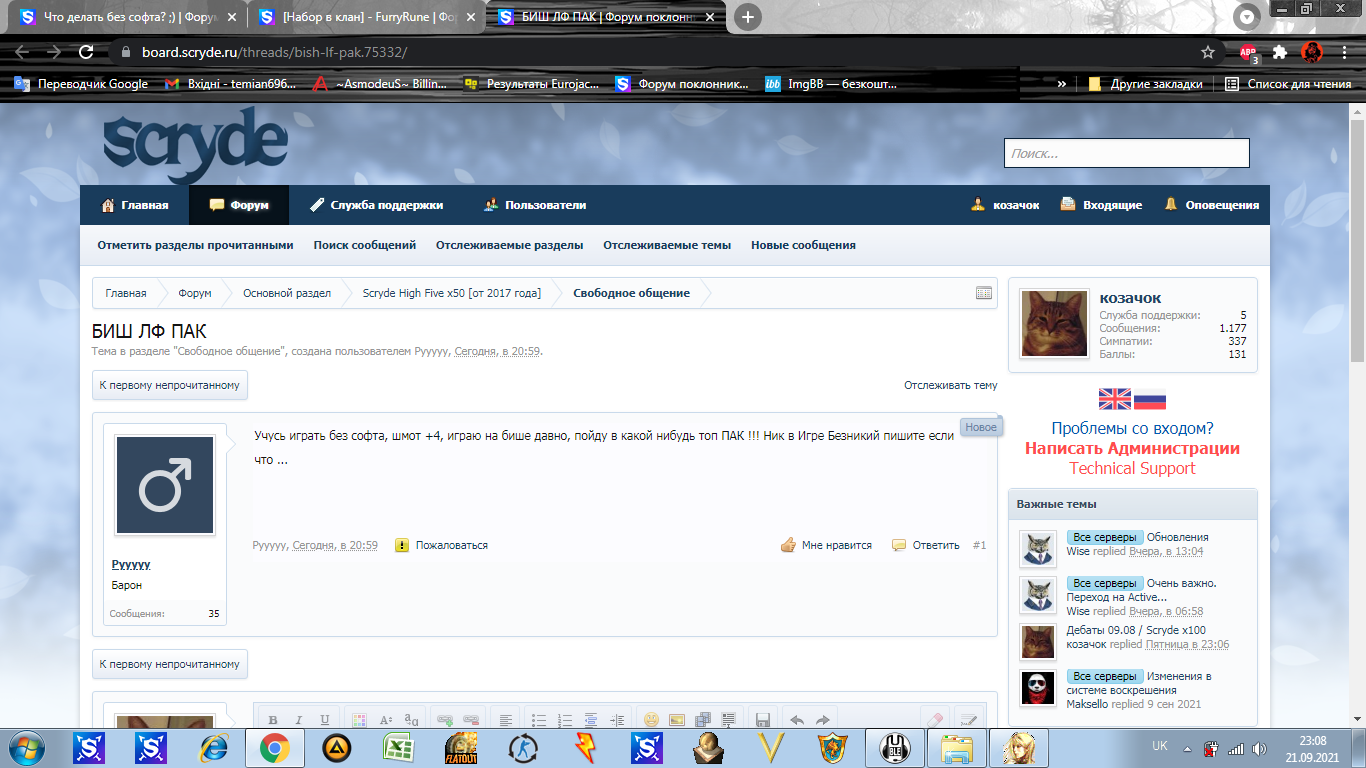Insert a smiley in the editor toolbar
1366x768 pixels.
(x=651, y=720)
